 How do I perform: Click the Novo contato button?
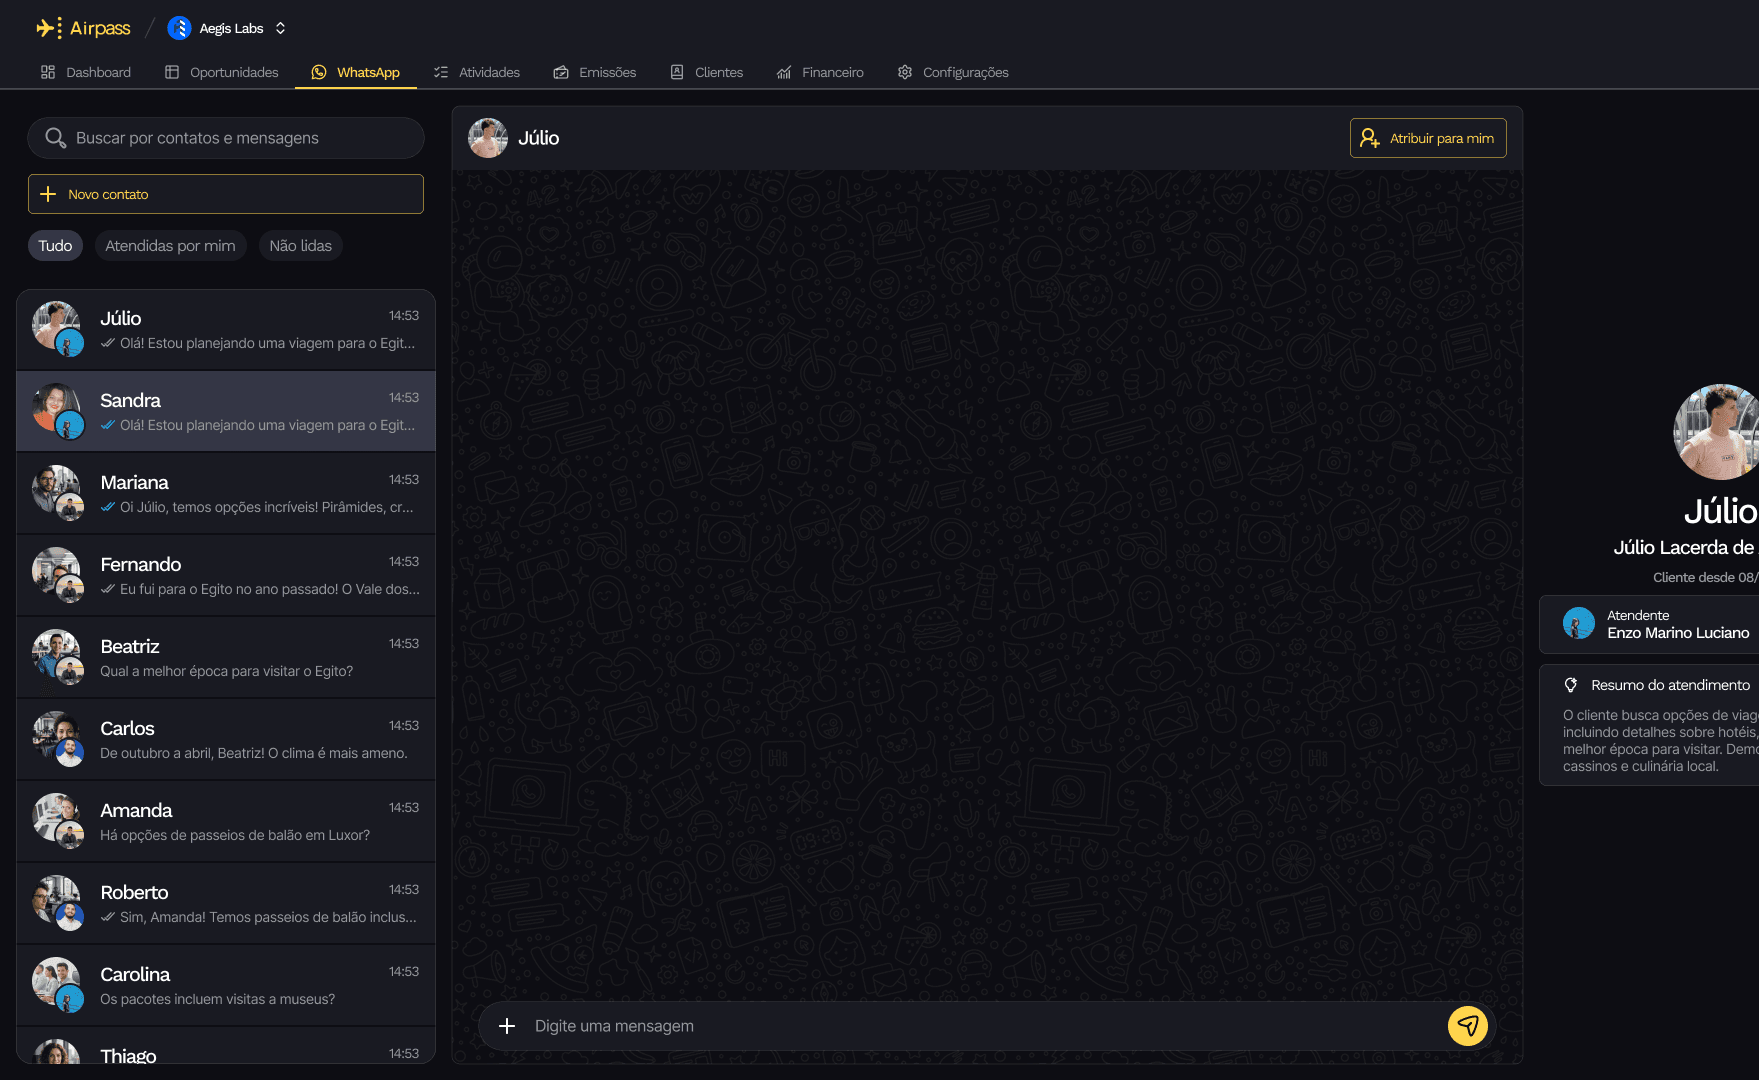[x=226, y=194]
